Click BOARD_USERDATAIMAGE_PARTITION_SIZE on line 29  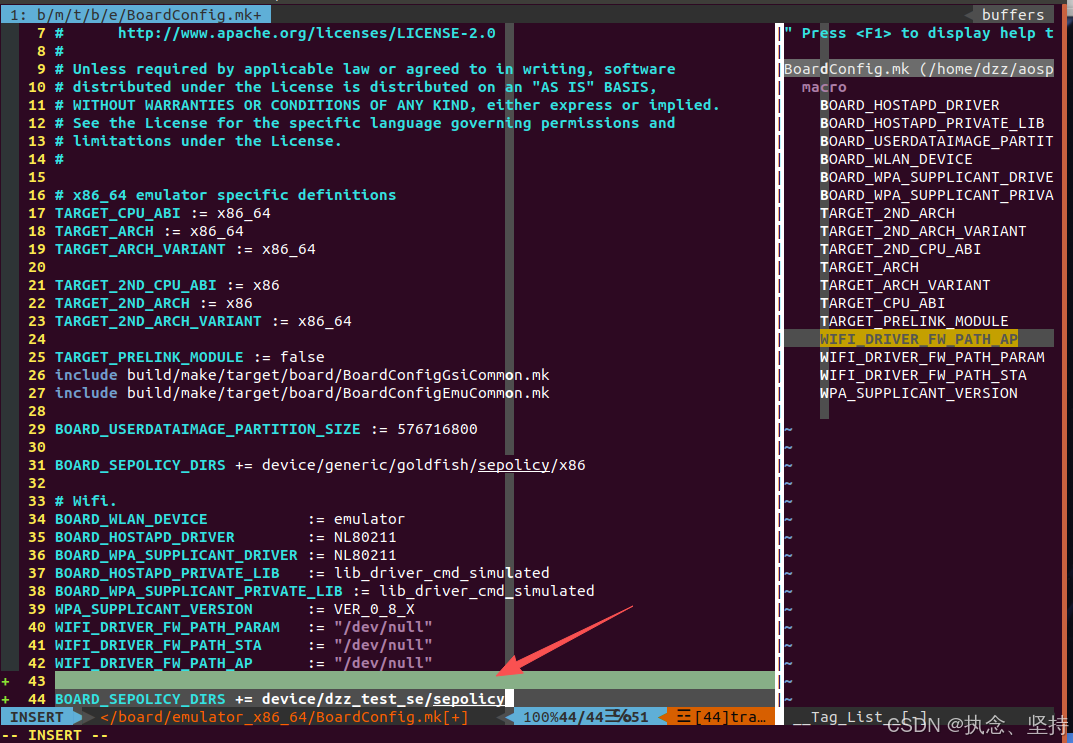point(207,429)
